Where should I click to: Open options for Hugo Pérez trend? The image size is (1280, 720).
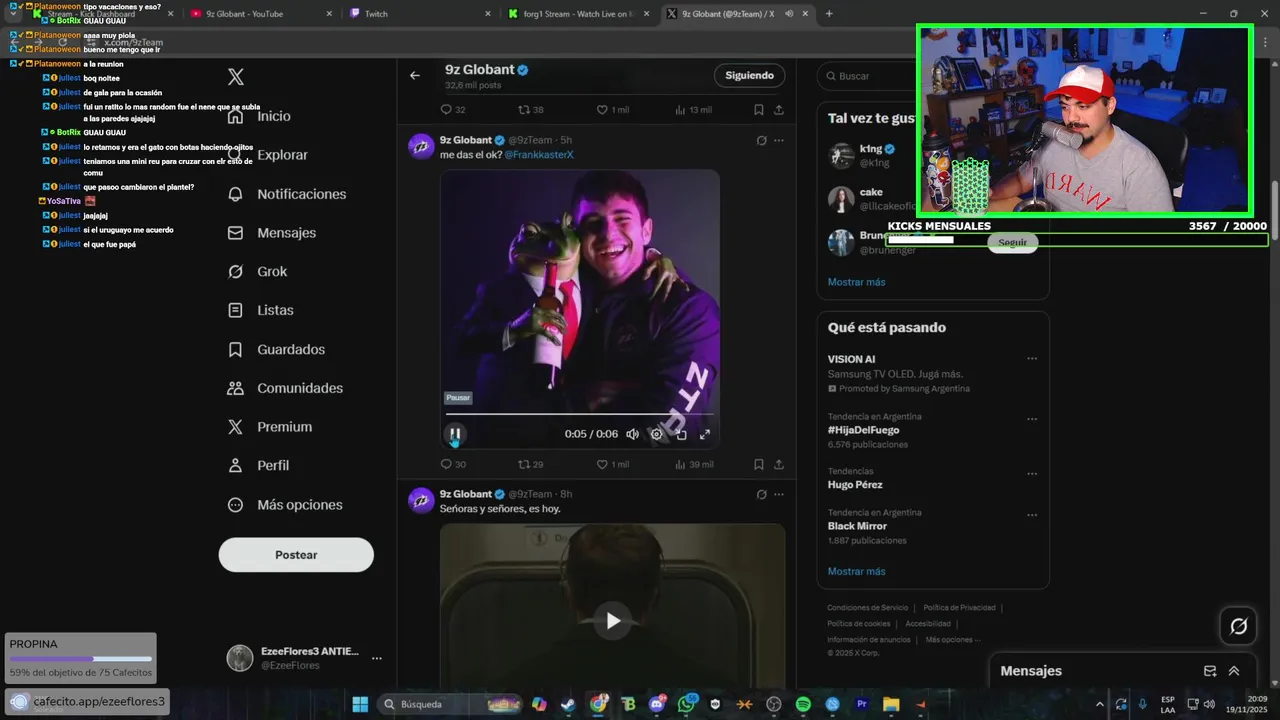(1032, 473)
